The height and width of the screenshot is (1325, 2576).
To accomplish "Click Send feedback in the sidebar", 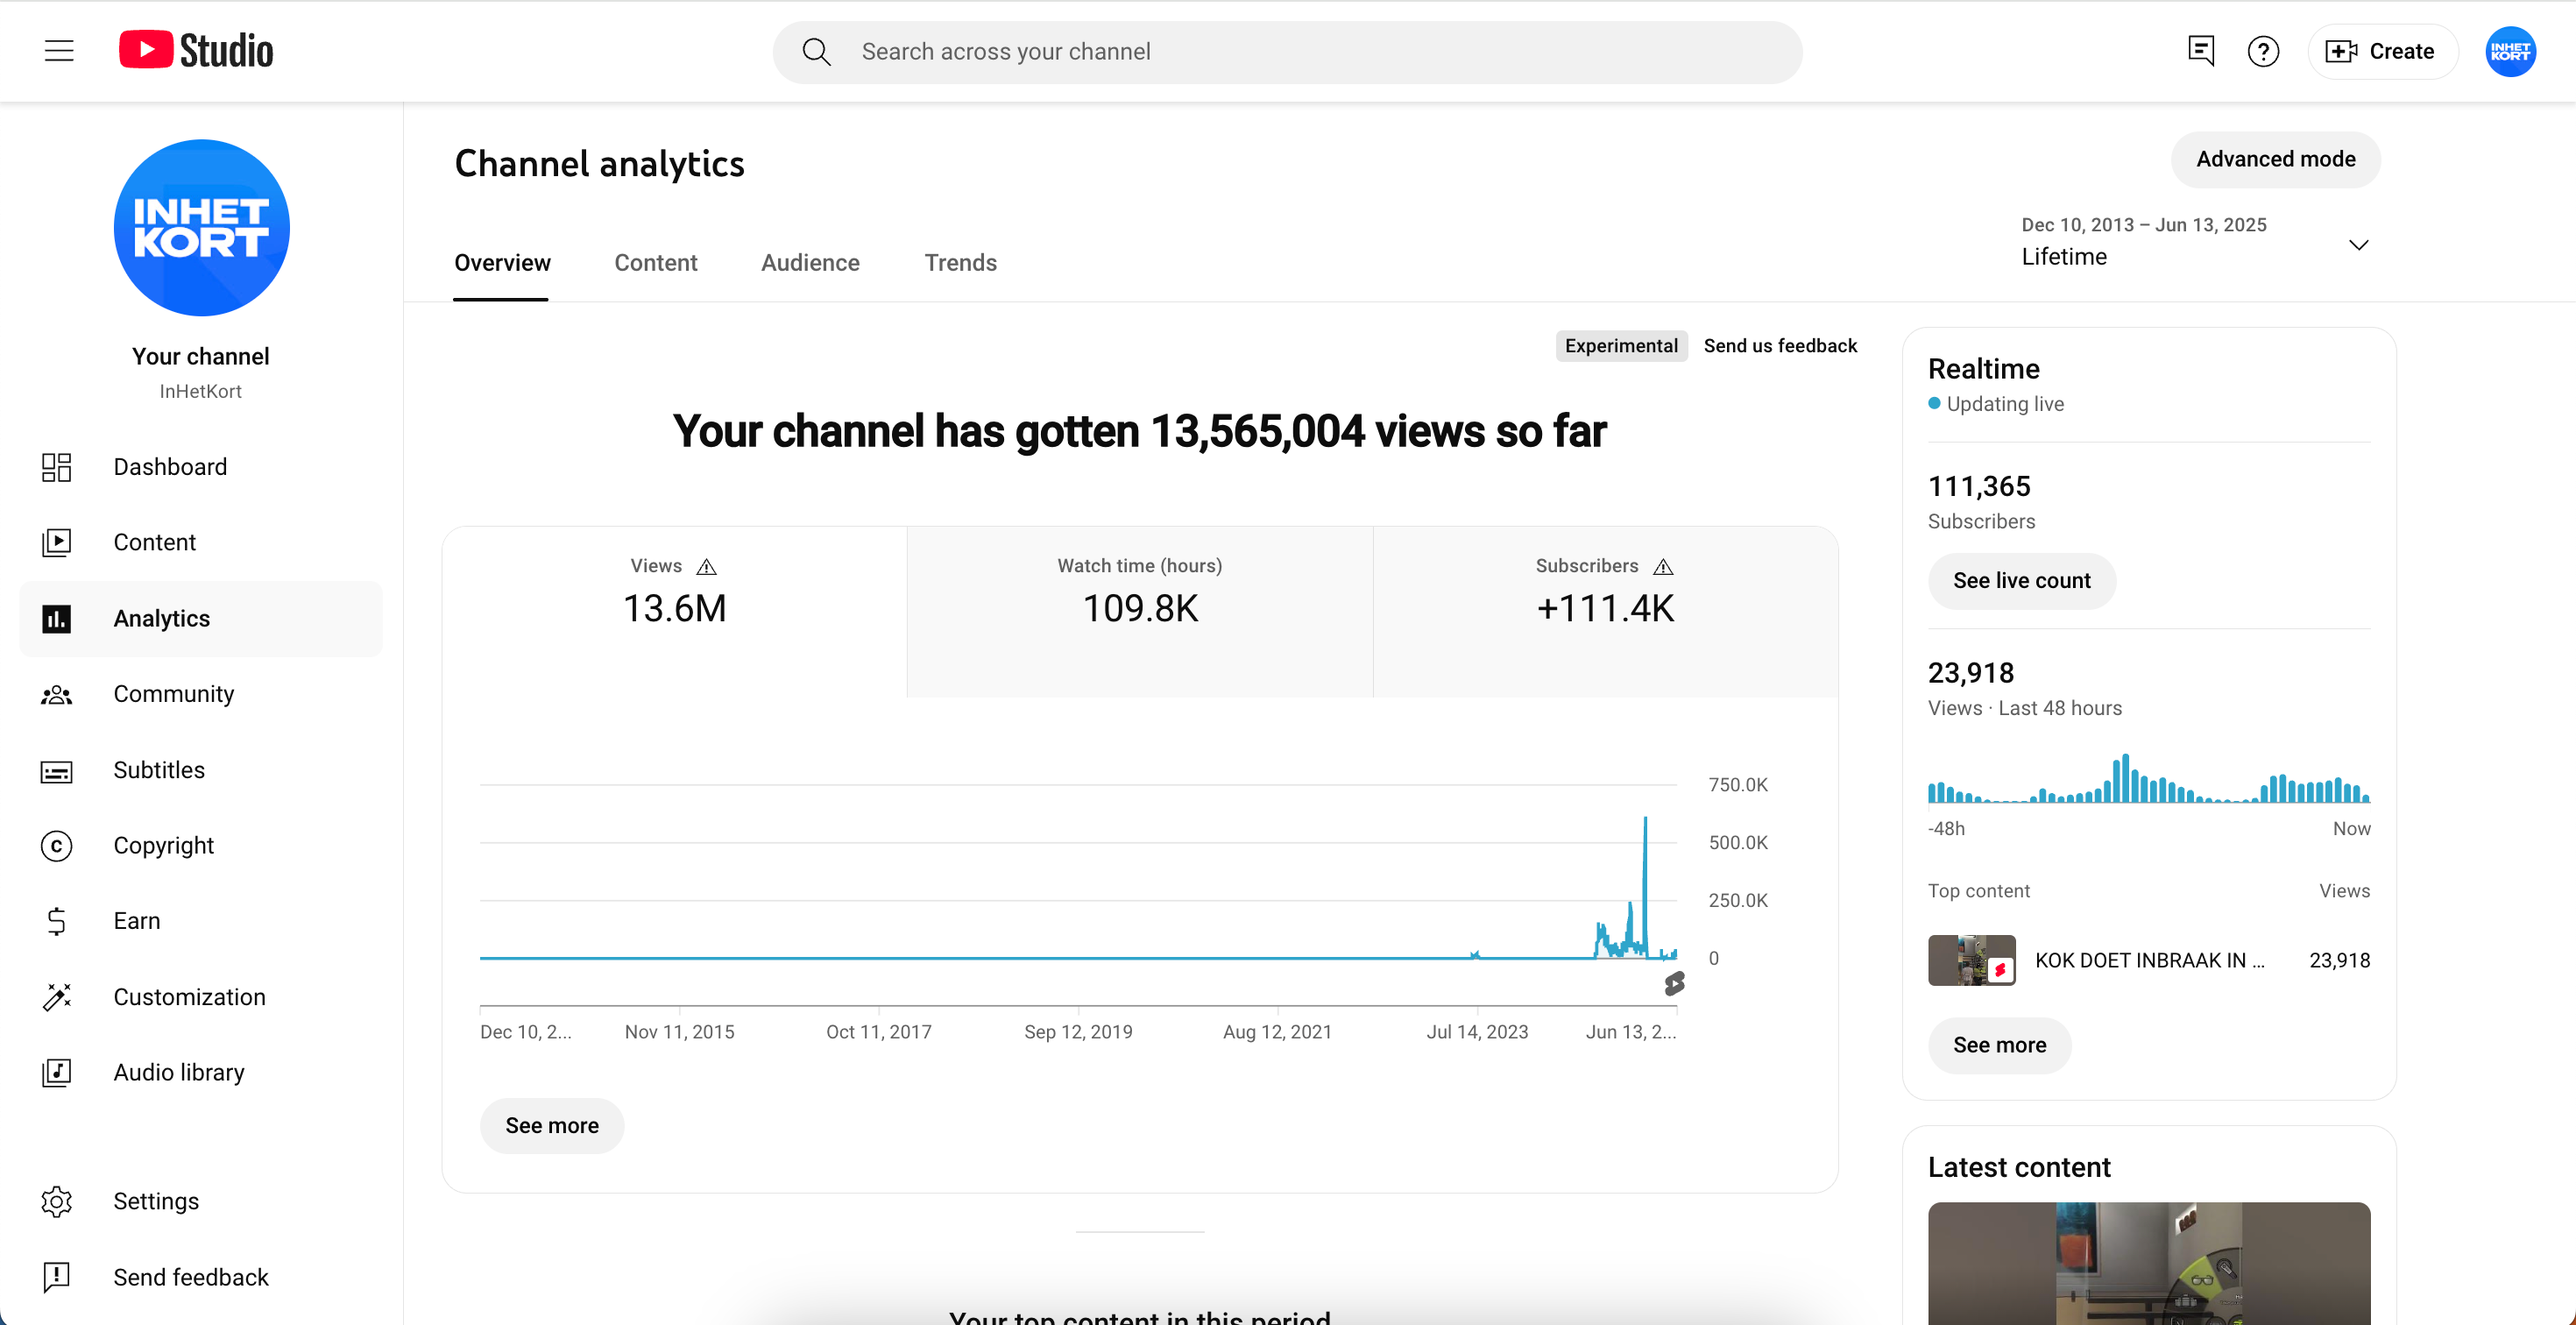I will click(201, 1277).
